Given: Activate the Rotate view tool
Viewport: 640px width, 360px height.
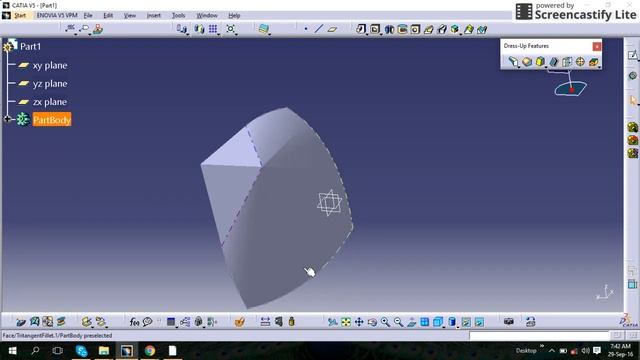Looking at the screenshot, I should click(372, 322).
